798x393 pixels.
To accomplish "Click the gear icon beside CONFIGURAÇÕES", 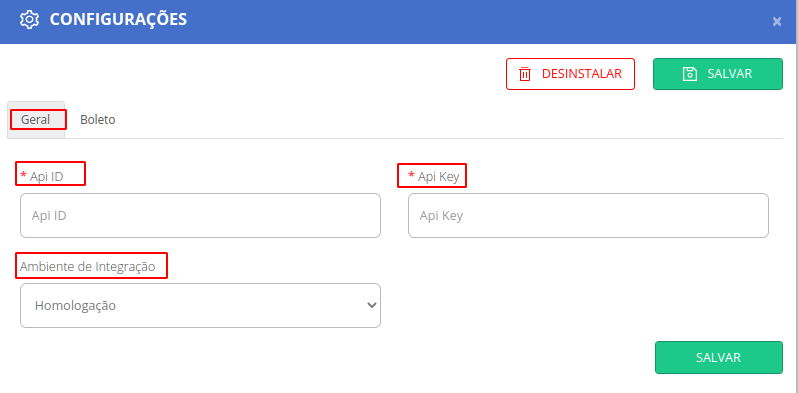I will [30, 19].
